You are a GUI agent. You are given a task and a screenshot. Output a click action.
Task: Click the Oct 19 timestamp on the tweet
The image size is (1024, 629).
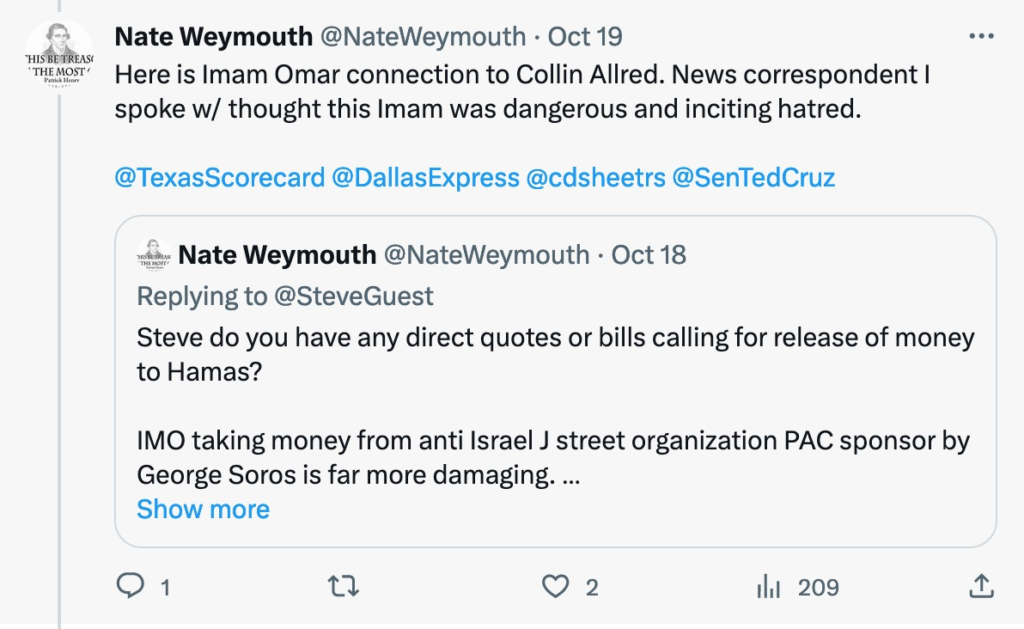pos(584,35)
